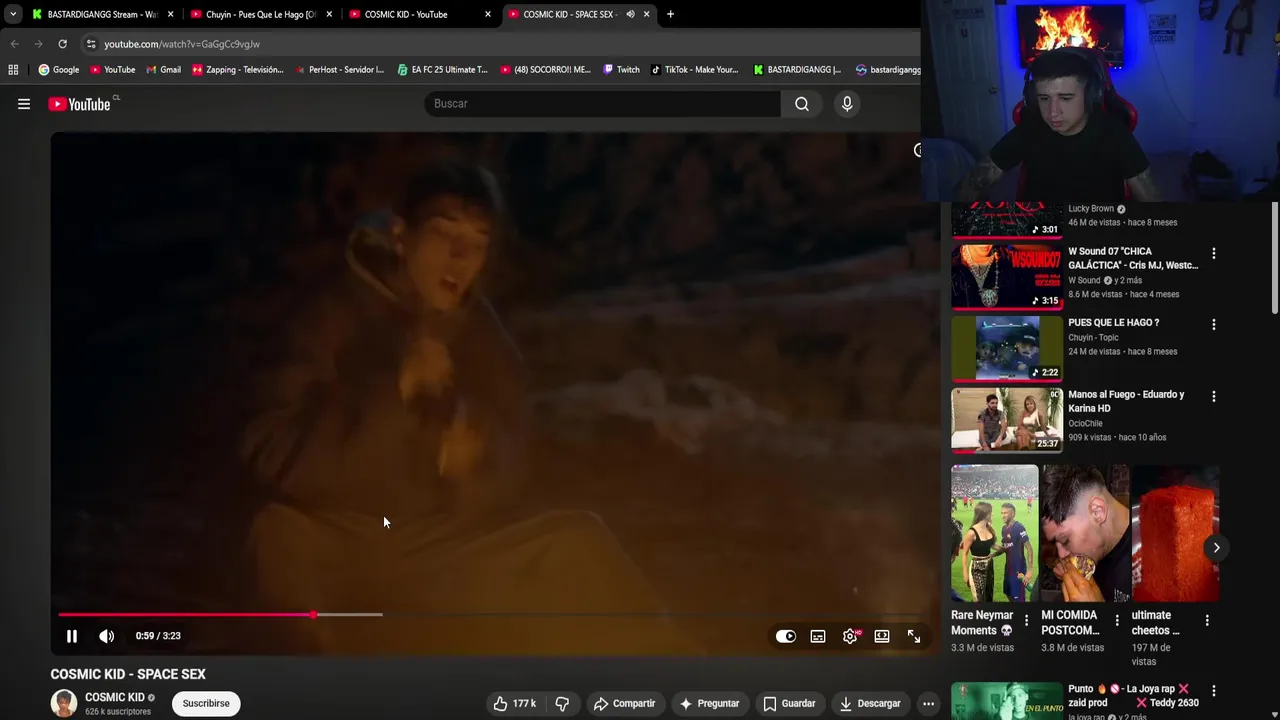Click the address bar URL
Screen dimensions: 1280x720
point(182,44)
